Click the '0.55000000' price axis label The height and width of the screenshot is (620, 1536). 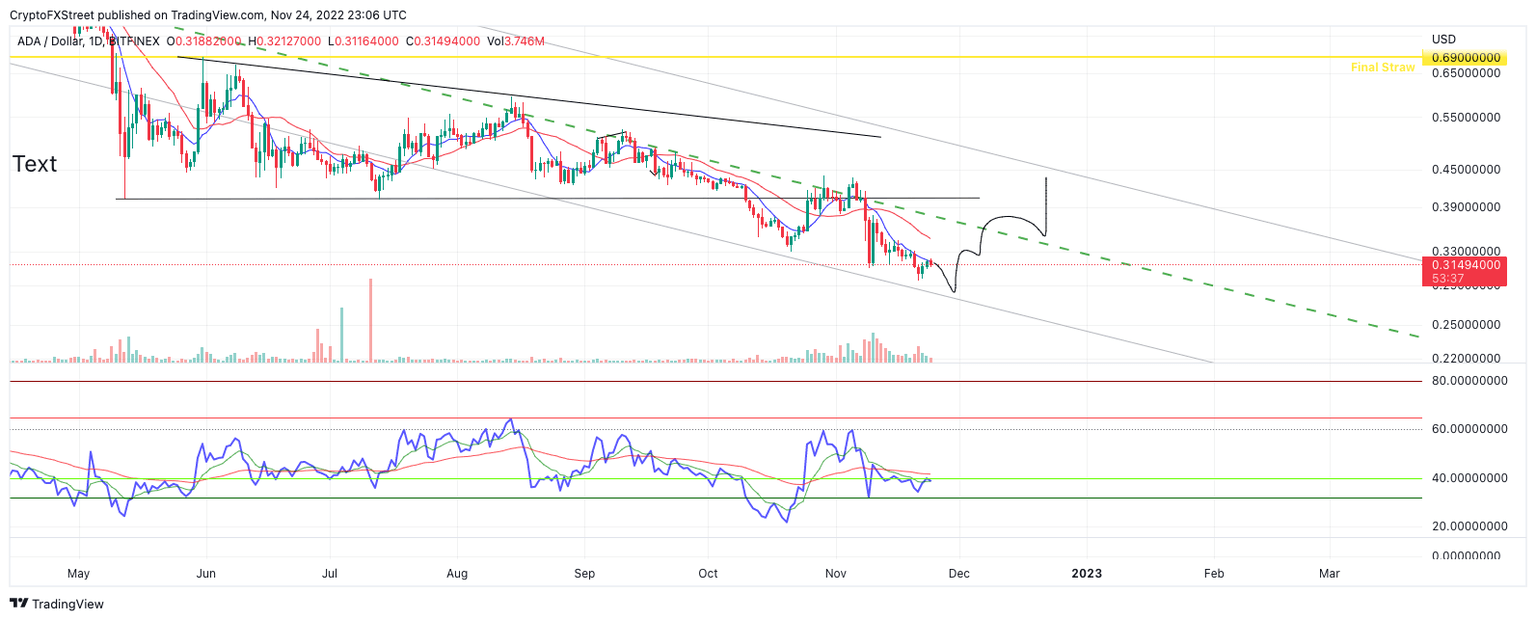[x=1466, y=118]
